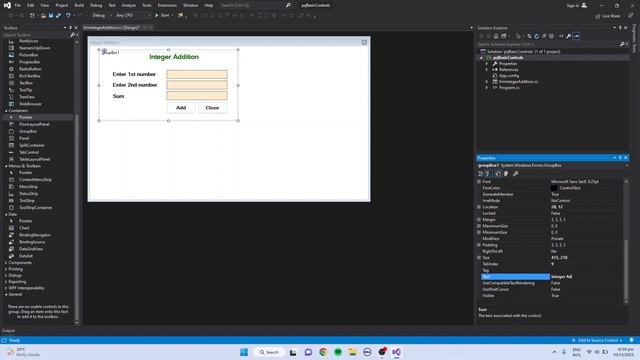The width and height of the screenshot is (640, 360).
Task: Open the Build menu
Action: tap(79, 5)
